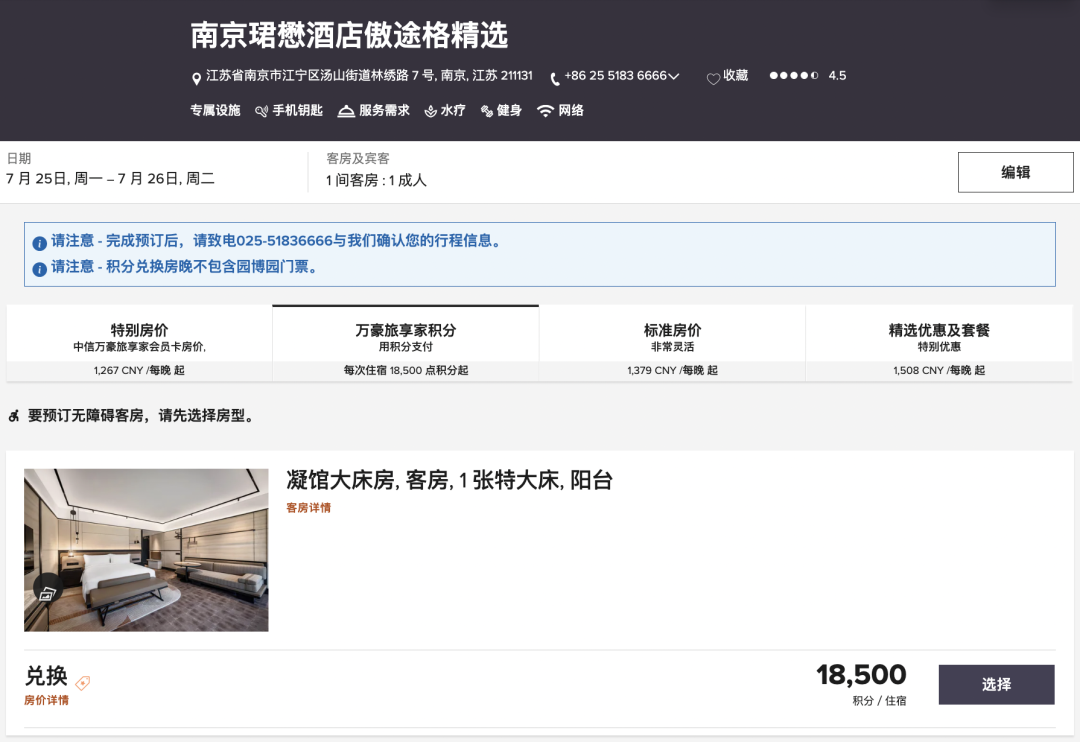1080x742 pixels.
Task: Click the room title 凝馆大床房
Action: pos(449,480)
